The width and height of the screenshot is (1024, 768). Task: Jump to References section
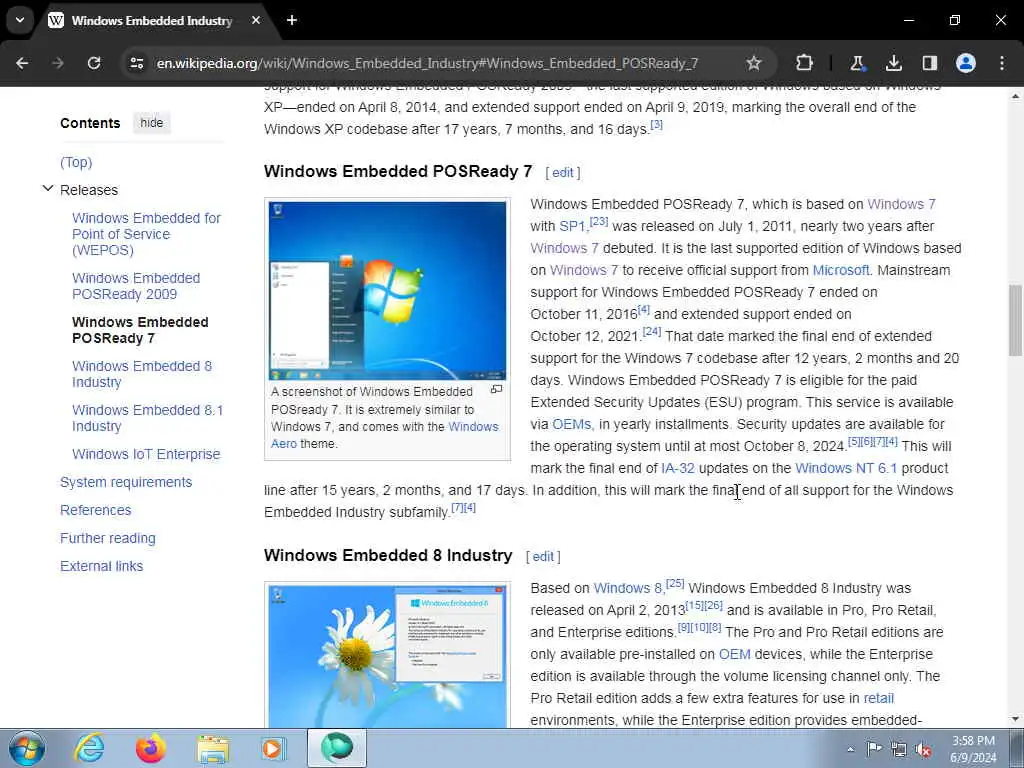[x=95, y=510]
